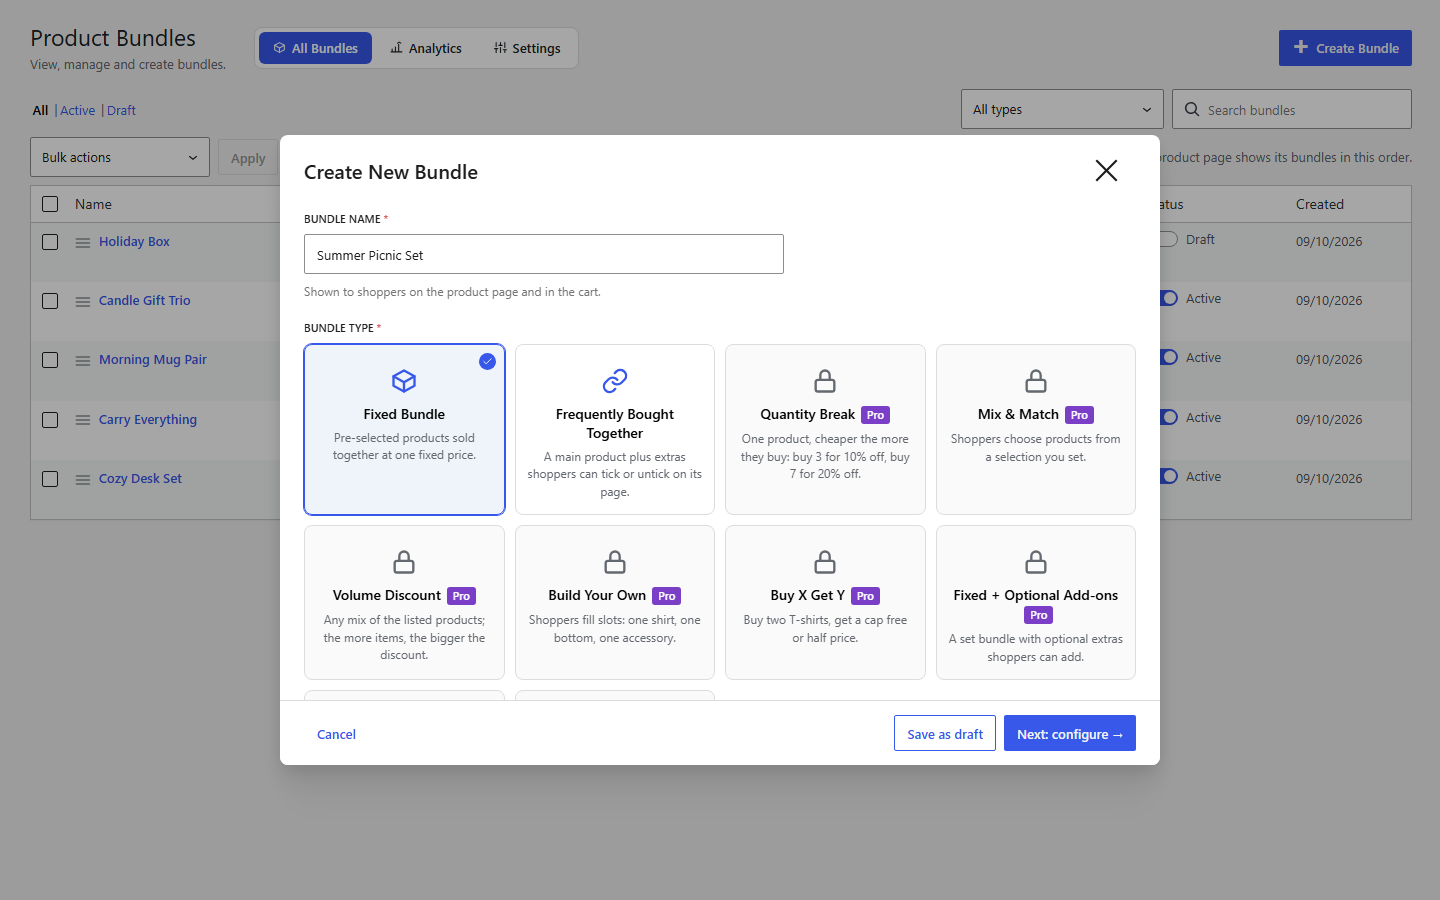Click the Build Your Own lock icon
Viewport: 1440px width, 900px height.
[x=615, y=562]
